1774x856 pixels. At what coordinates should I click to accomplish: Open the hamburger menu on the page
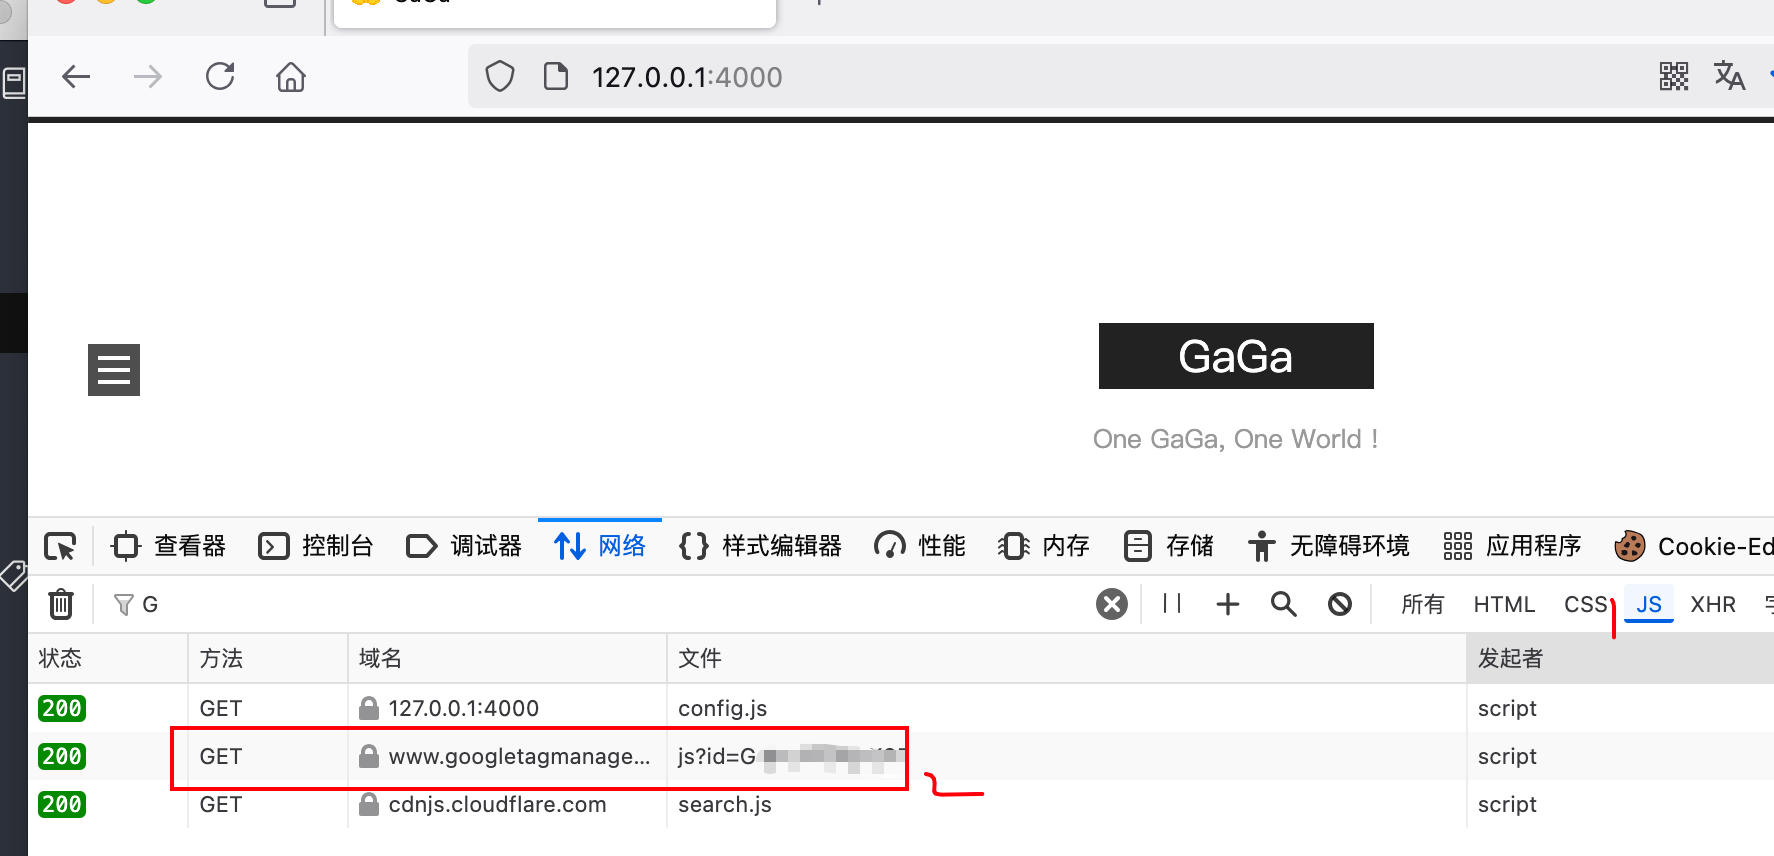114,370
